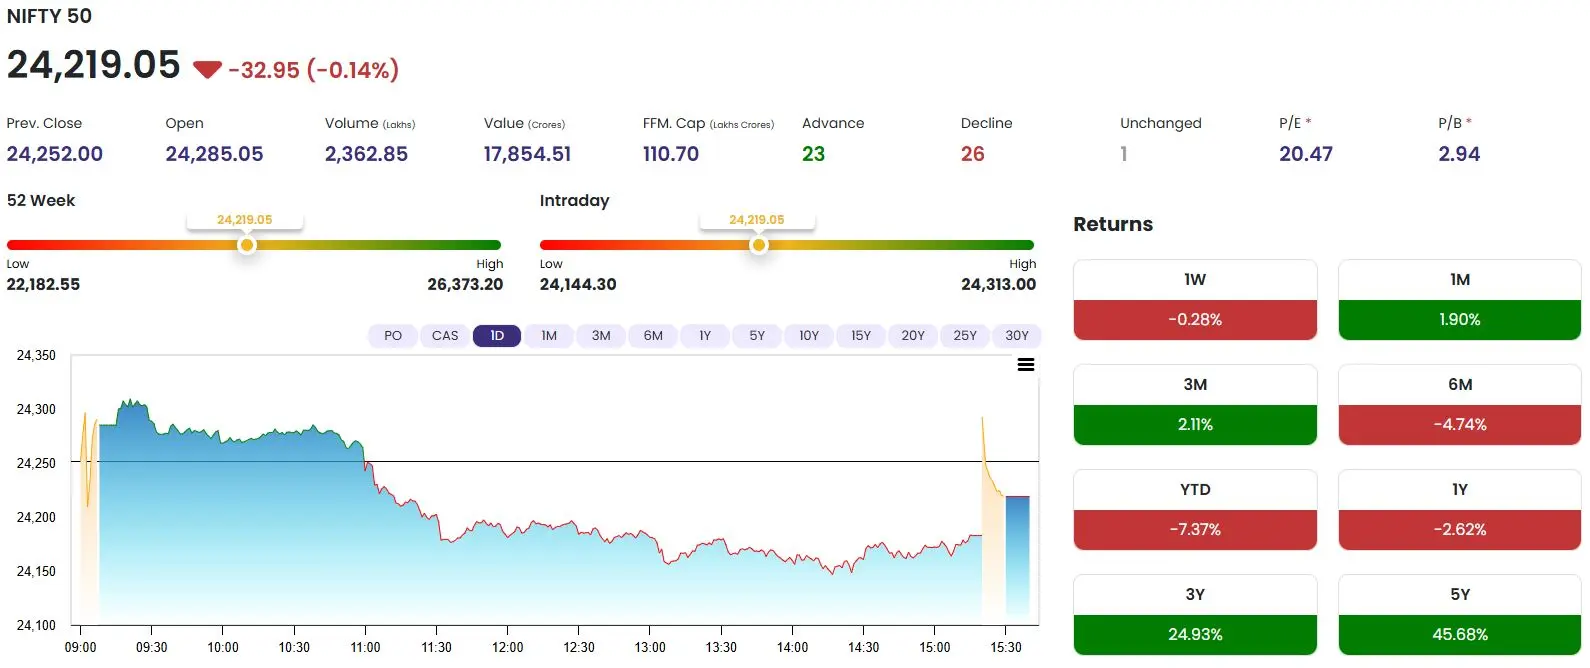1590x668 pixels.
Task: Click 52 Week high value 26,373.20
Action: coord(465,284)
